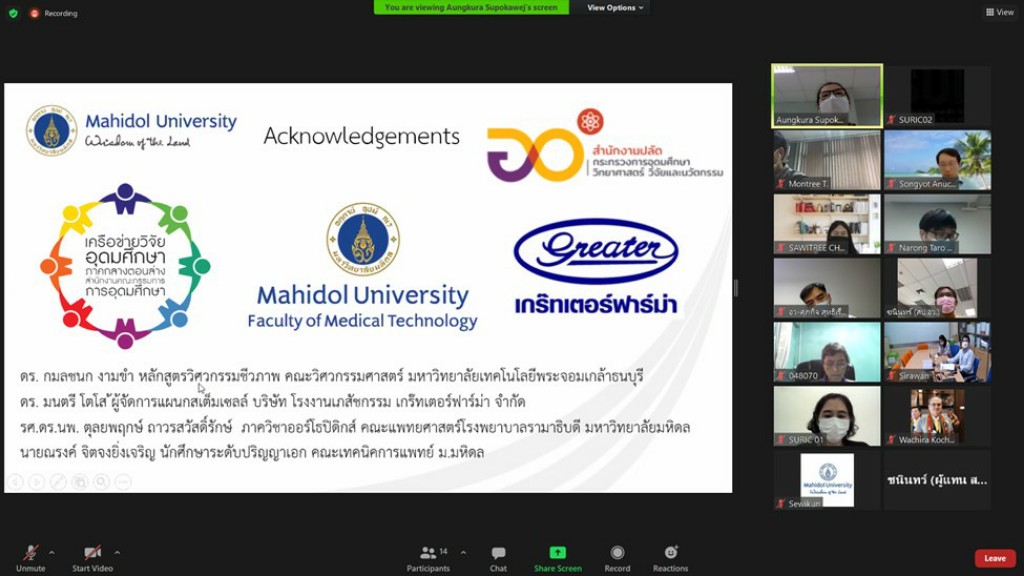Click the magnifier zoom icon on the slide
The width and height of the screenshot is (1024, 576).
101,482
